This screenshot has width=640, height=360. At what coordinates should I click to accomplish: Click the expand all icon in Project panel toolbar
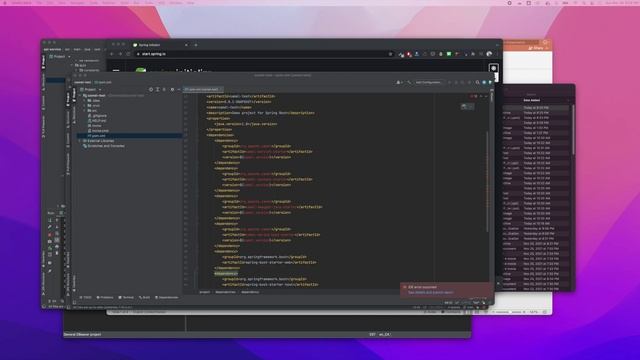(x=158, y=89)
